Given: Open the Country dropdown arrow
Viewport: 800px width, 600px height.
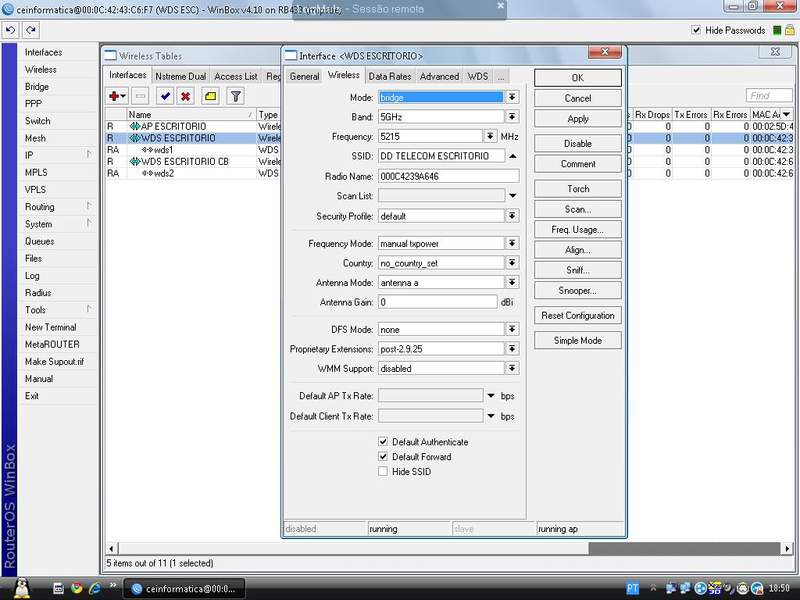Looking at the screenshot, I should [x=512, y=263].
